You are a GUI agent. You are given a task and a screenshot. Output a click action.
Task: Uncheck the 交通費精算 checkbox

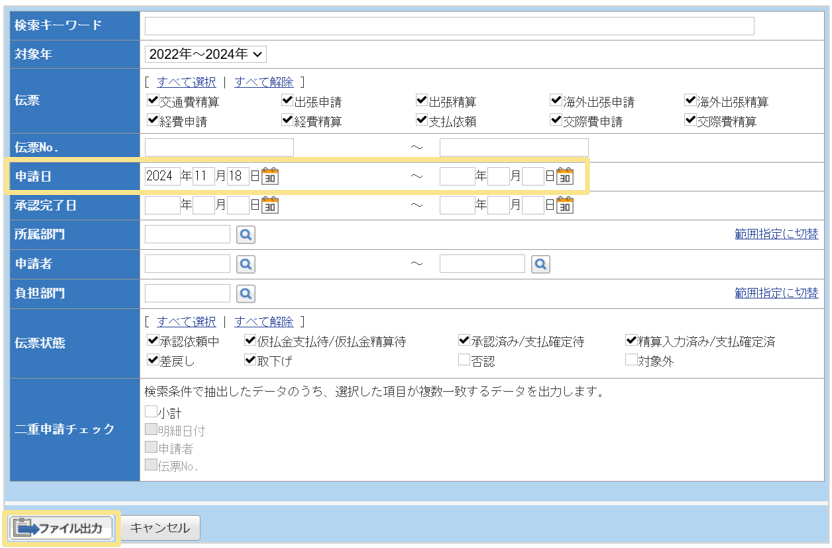(x=152, y=101)
